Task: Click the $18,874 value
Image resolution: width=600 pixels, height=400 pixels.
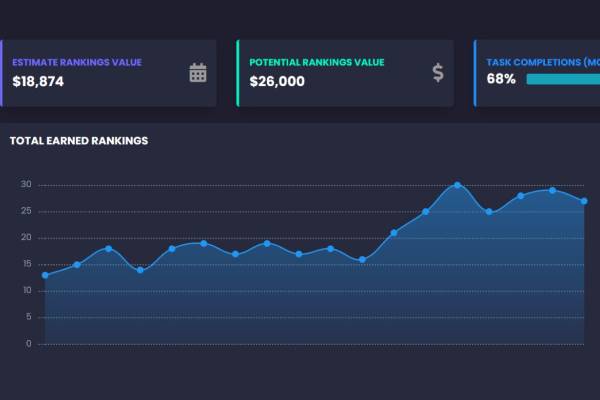Action: (x=38, y=81)
